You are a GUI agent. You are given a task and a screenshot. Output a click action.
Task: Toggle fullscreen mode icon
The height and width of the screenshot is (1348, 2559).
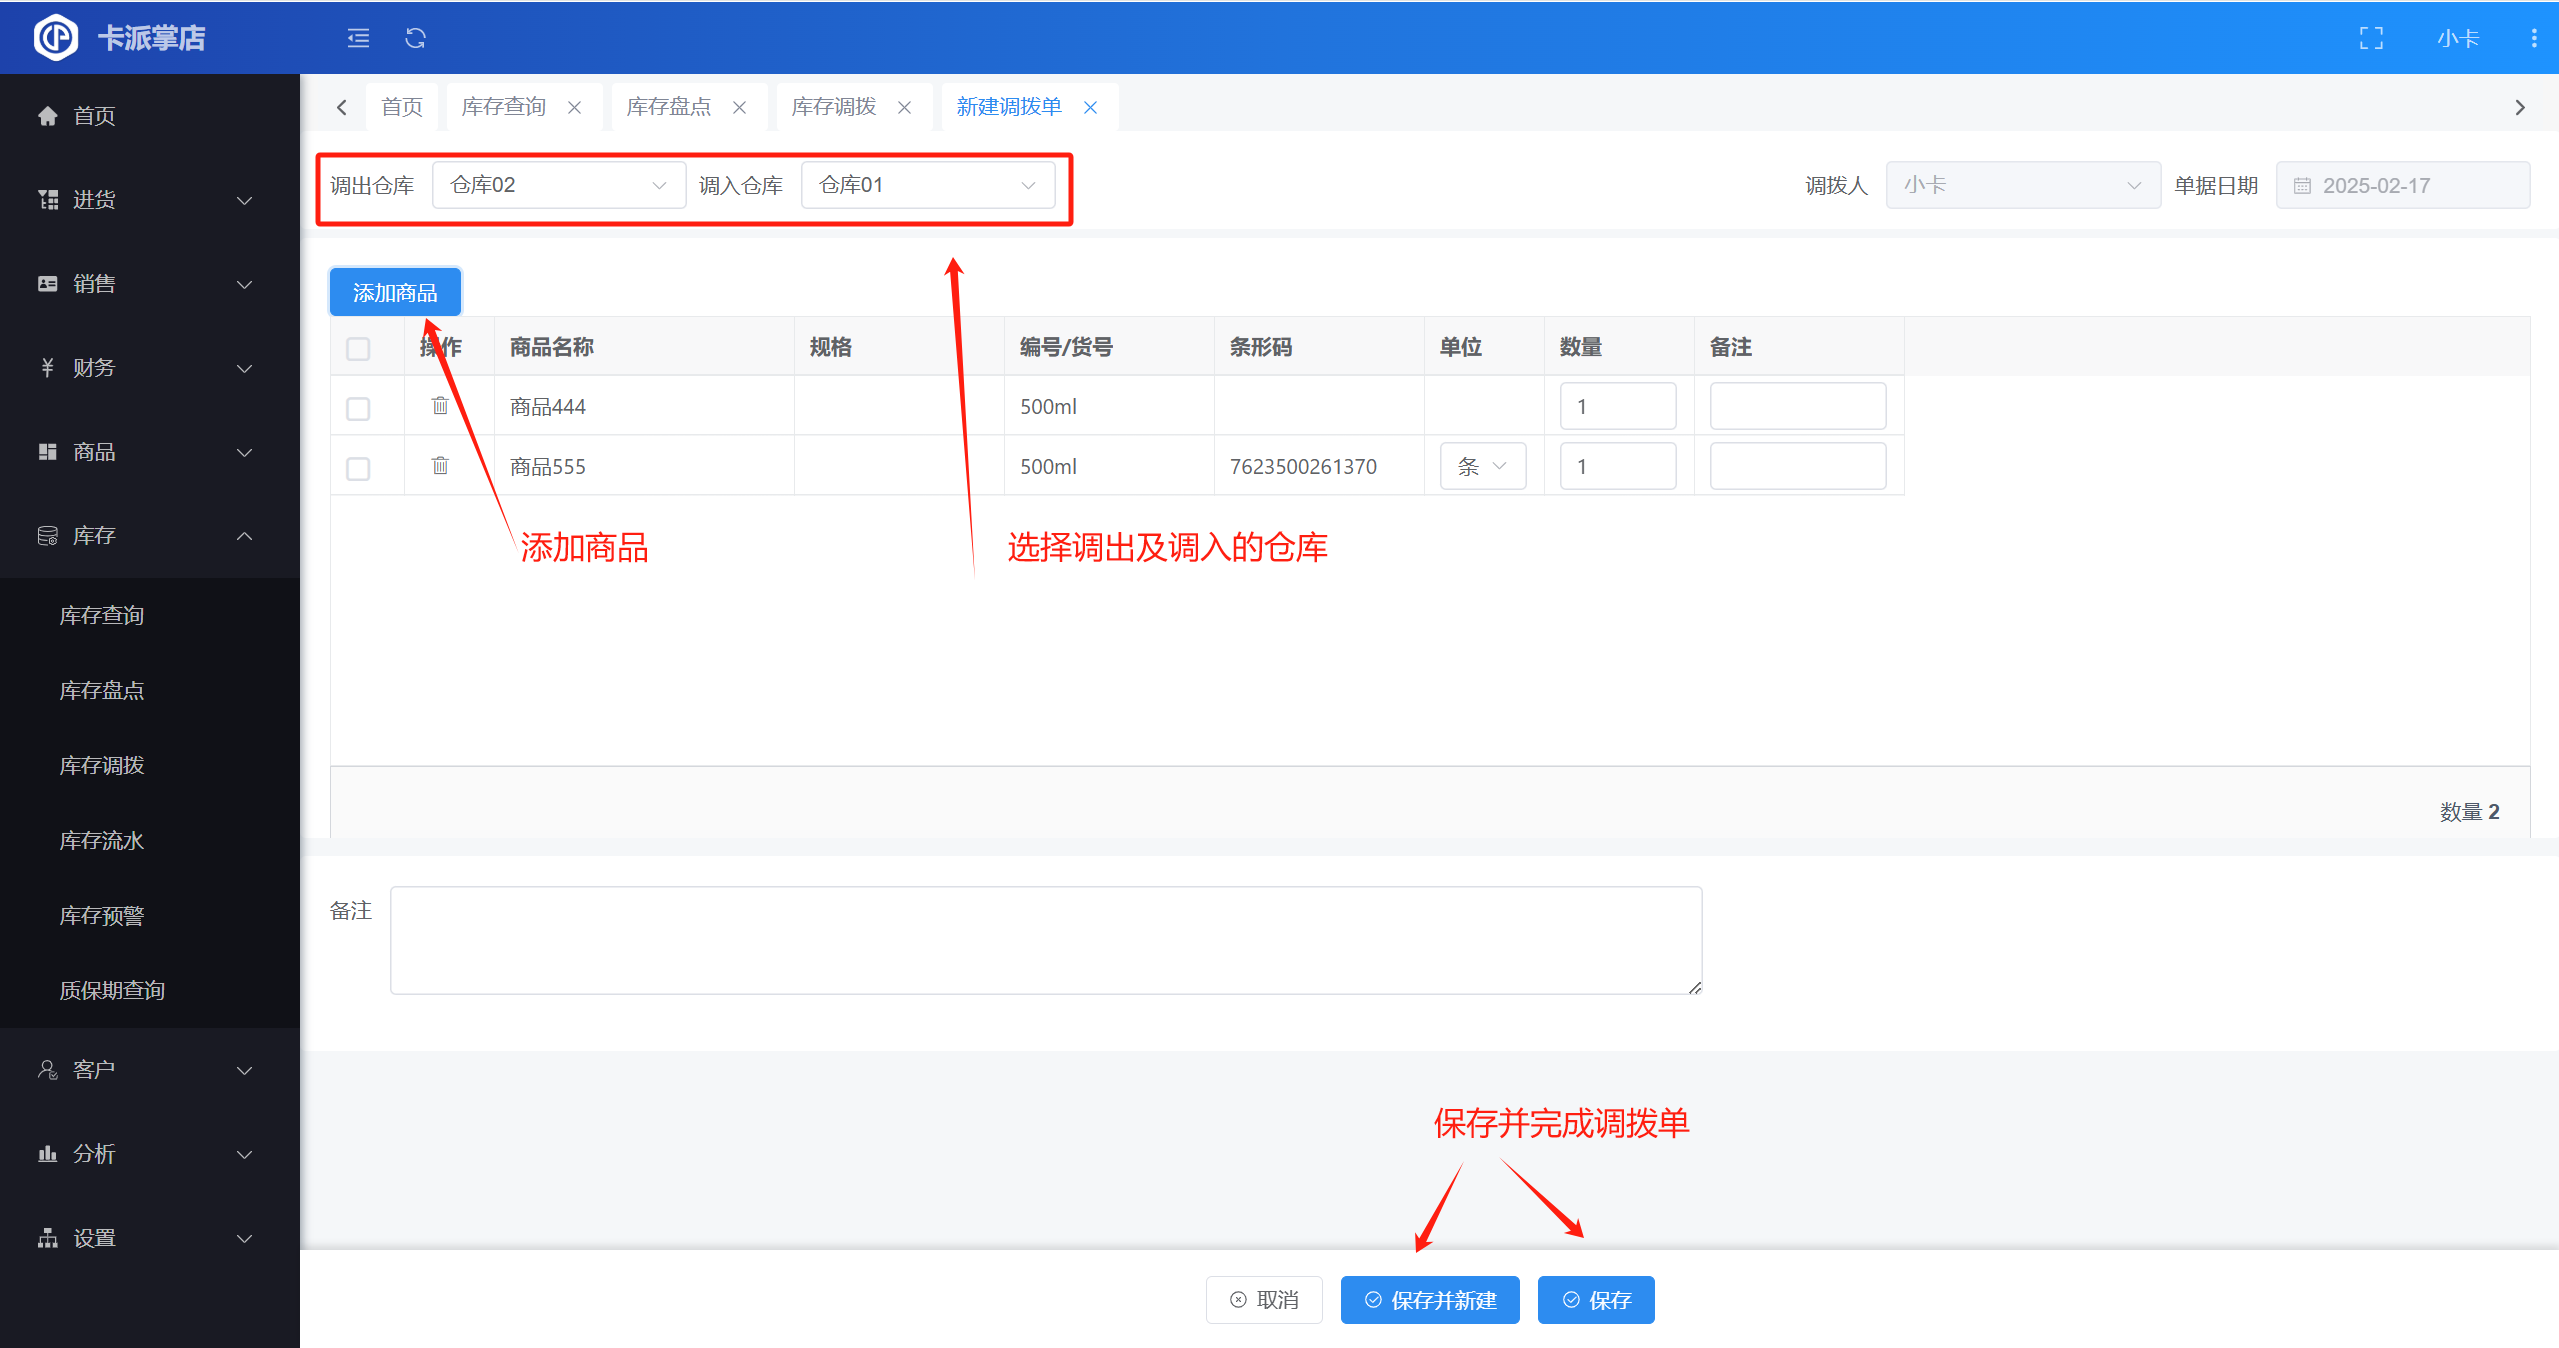(x=2370, y=38)
